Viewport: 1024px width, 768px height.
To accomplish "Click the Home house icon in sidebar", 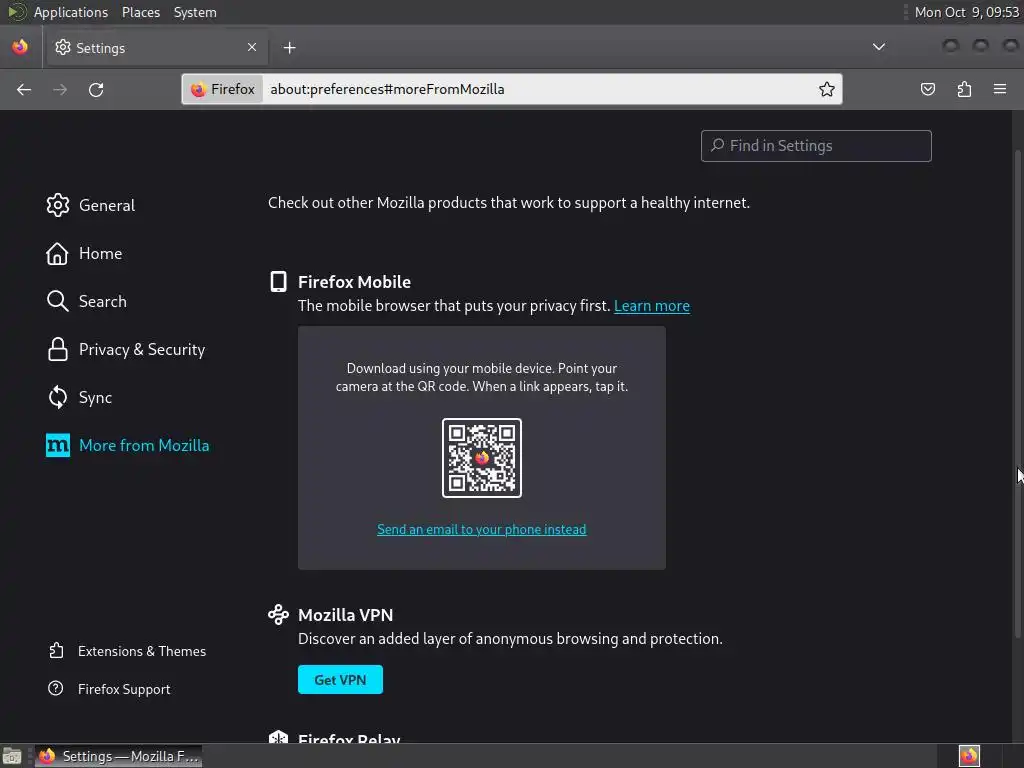I will (x=57, y=253).
